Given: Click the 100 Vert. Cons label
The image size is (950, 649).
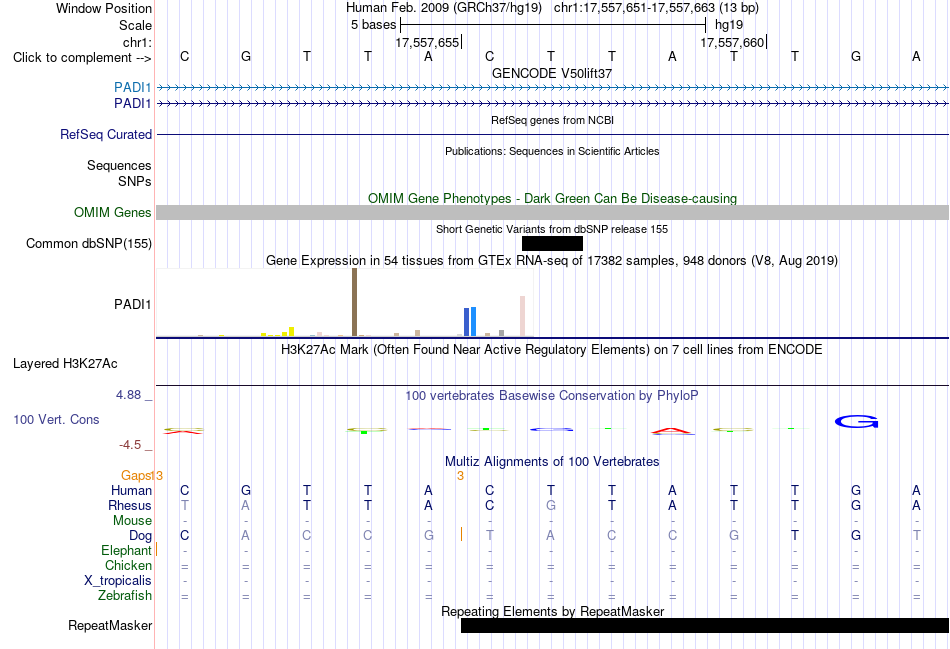Looking at the screenshot, I should click(56, 419).
